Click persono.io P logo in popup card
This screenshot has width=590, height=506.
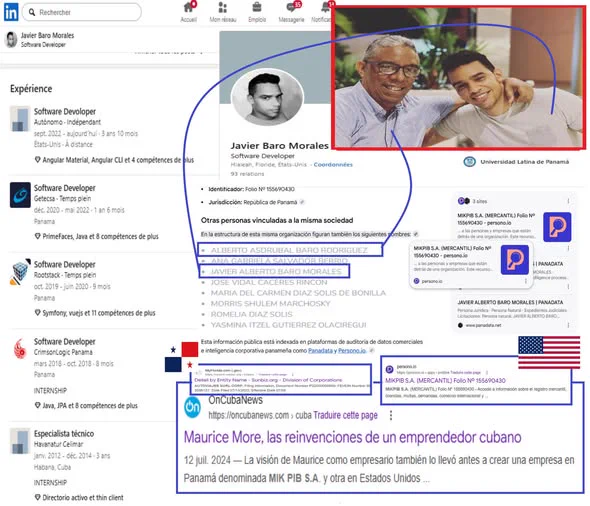[515, 260]
